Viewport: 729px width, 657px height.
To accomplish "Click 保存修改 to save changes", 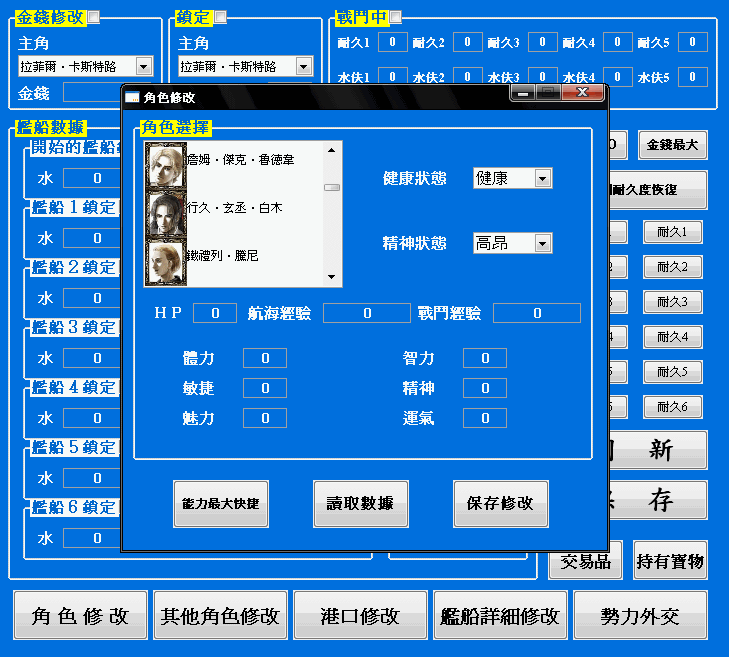I will coord(500,503).
